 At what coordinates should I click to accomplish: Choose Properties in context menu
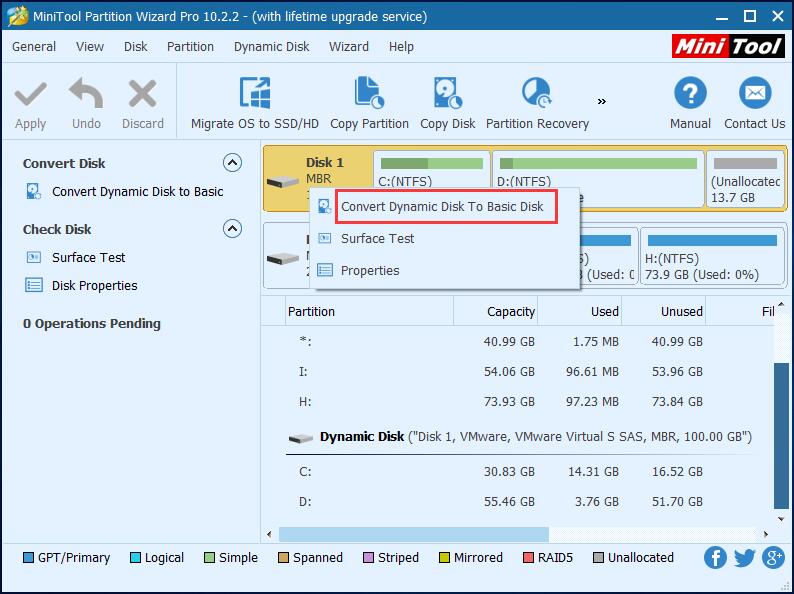pyautogui.click(x=370, y=270)
